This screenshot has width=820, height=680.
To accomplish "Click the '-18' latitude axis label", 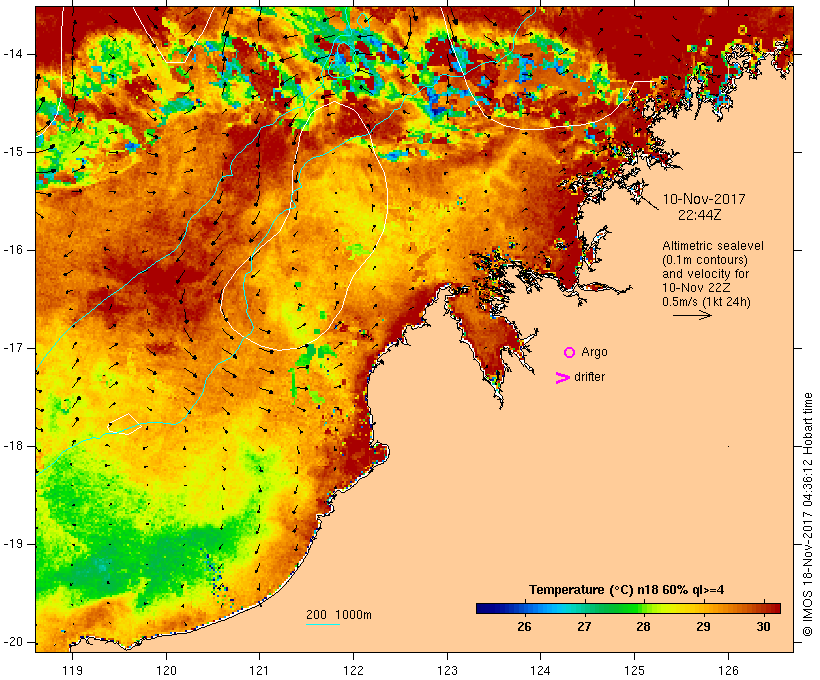I will pos(13,446).
